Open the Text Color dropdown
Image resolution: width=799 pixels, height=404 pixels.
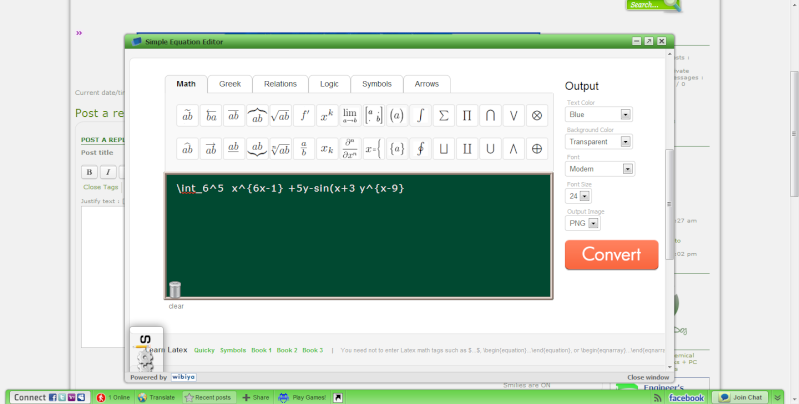point(599,115)
